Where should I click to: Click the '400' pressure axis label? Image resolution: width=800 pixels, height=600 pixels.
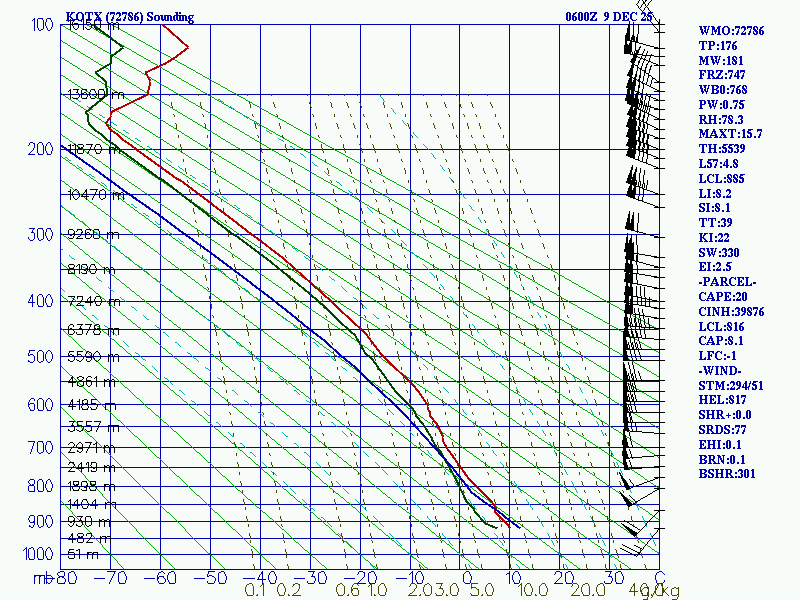click(40, 301)
